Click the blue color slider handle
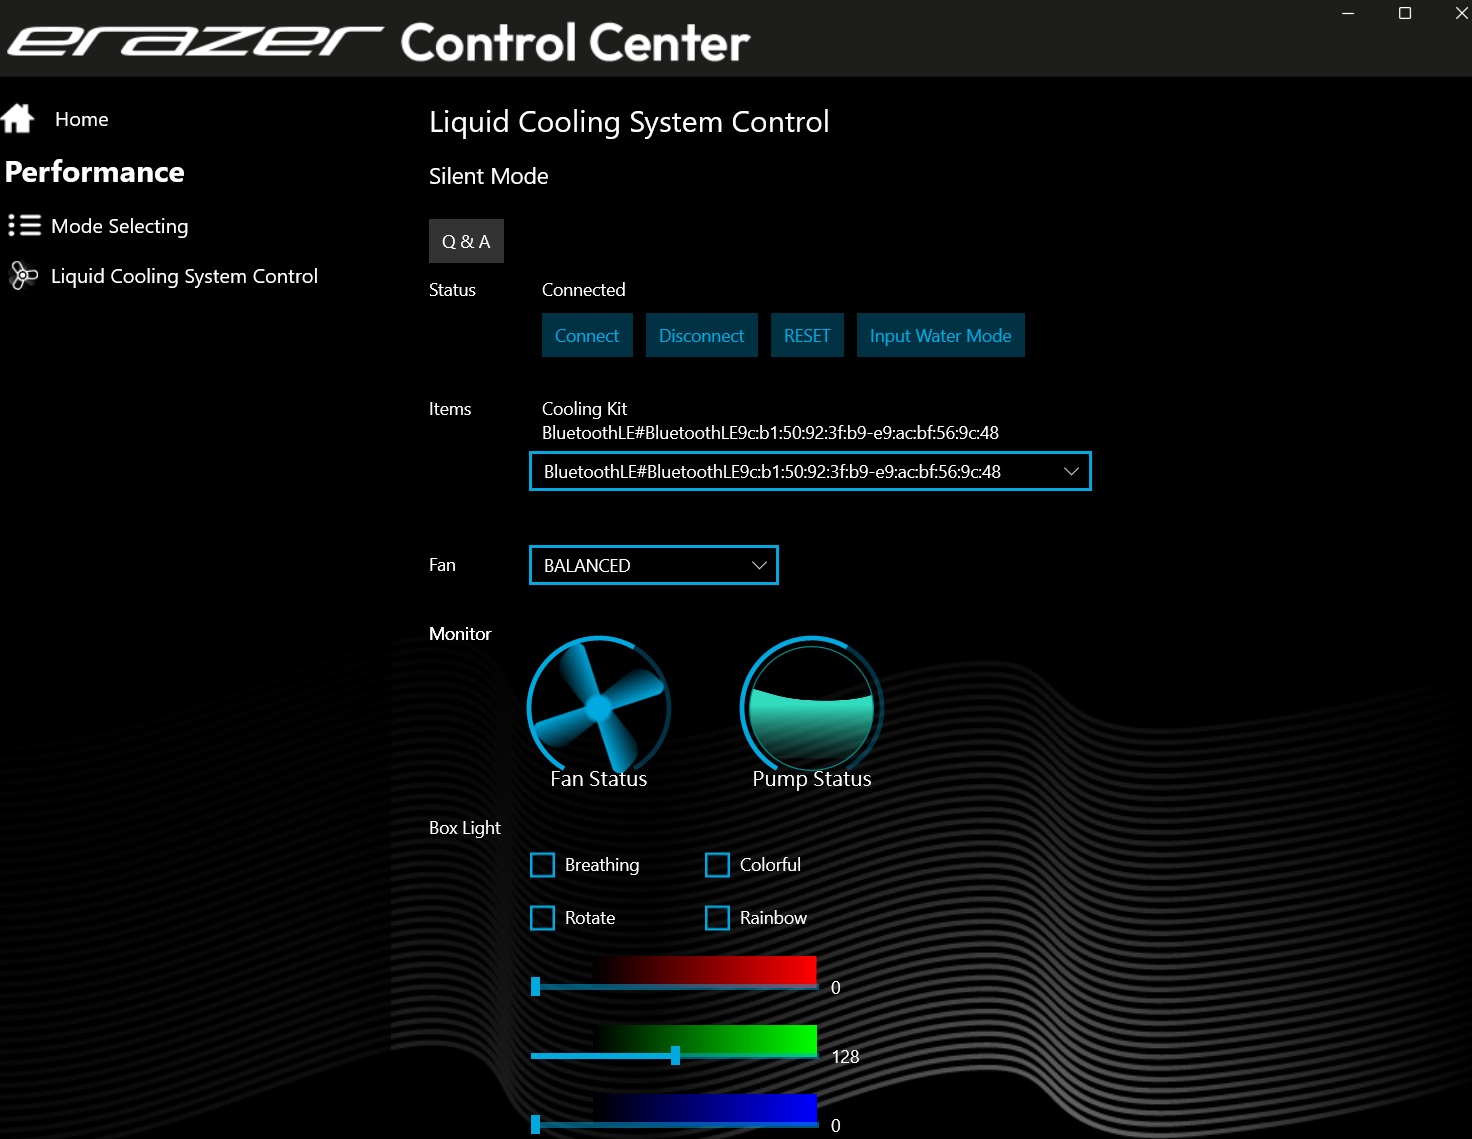Viewport: 1472px width, 1139px height. click(x=536, y=1124)
